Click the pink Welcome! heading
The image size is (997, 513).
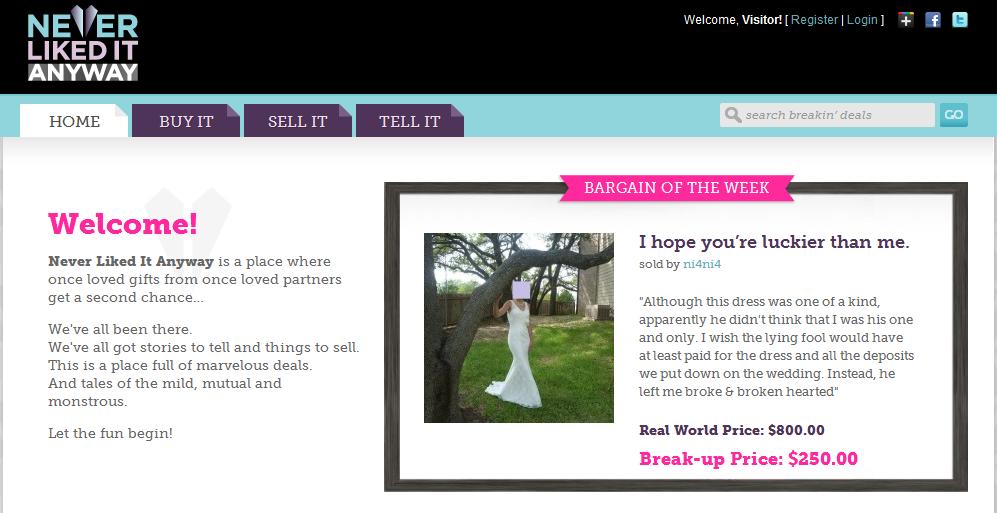point(123,224)
